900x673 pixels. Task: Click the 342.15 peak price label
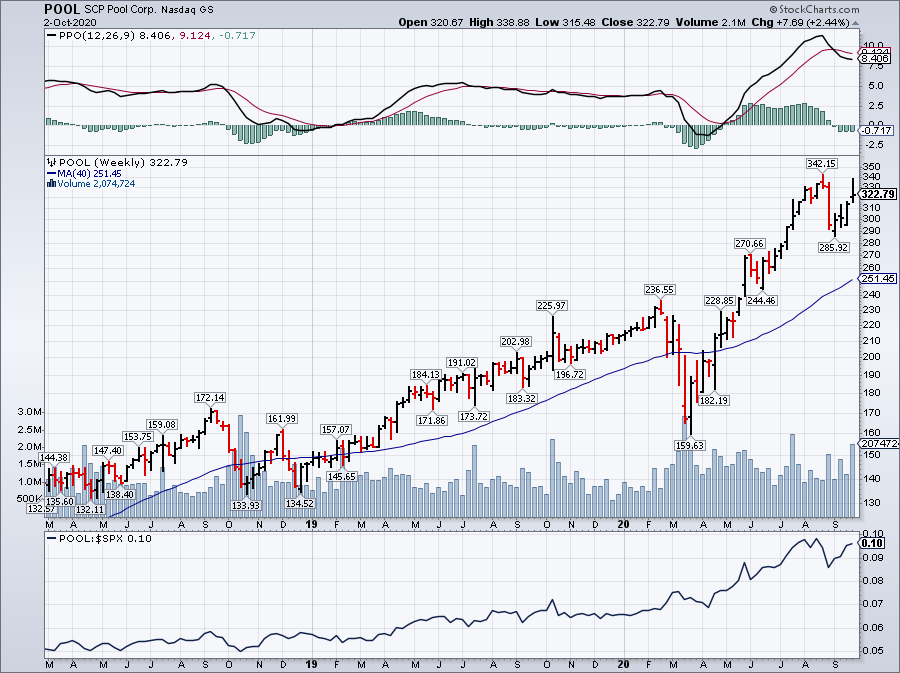click(x=821, y=164)
